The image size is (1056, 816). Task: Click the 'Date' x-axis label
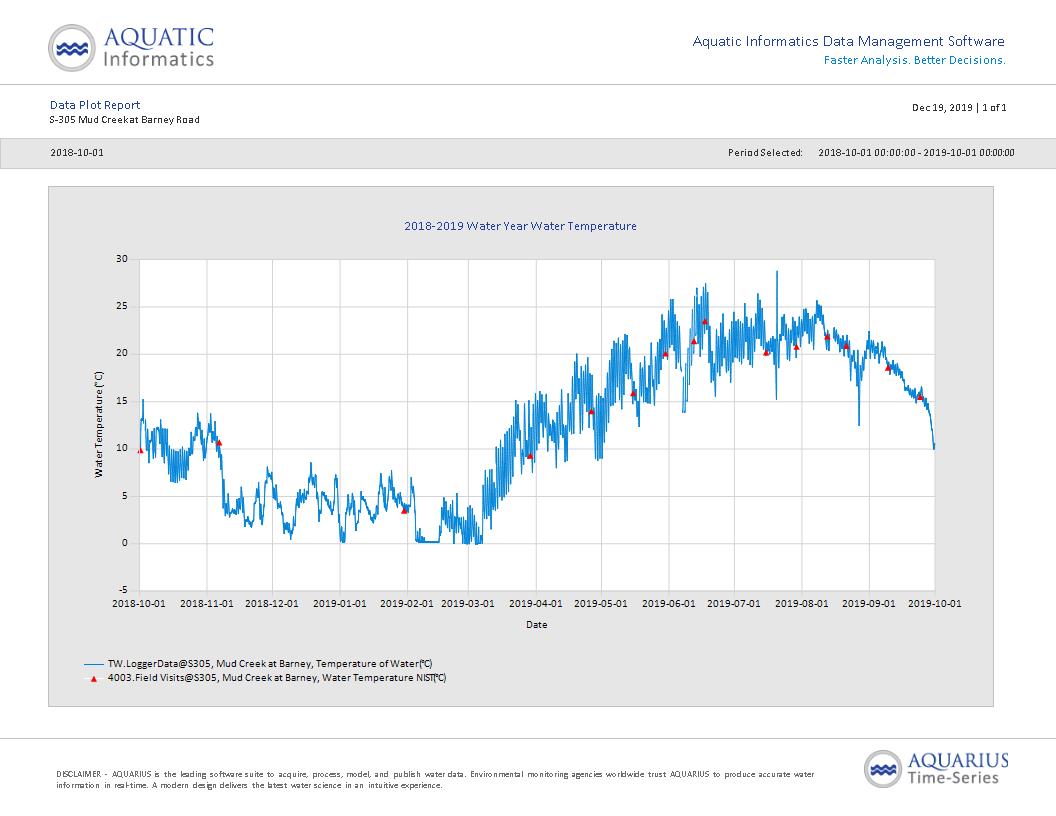537,625
